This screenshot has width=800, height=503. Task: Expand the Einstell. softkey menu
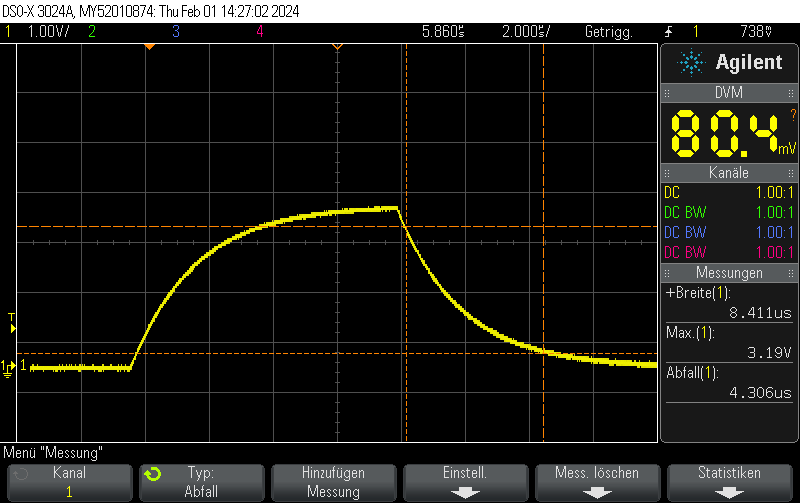click(x=465, y=482)
